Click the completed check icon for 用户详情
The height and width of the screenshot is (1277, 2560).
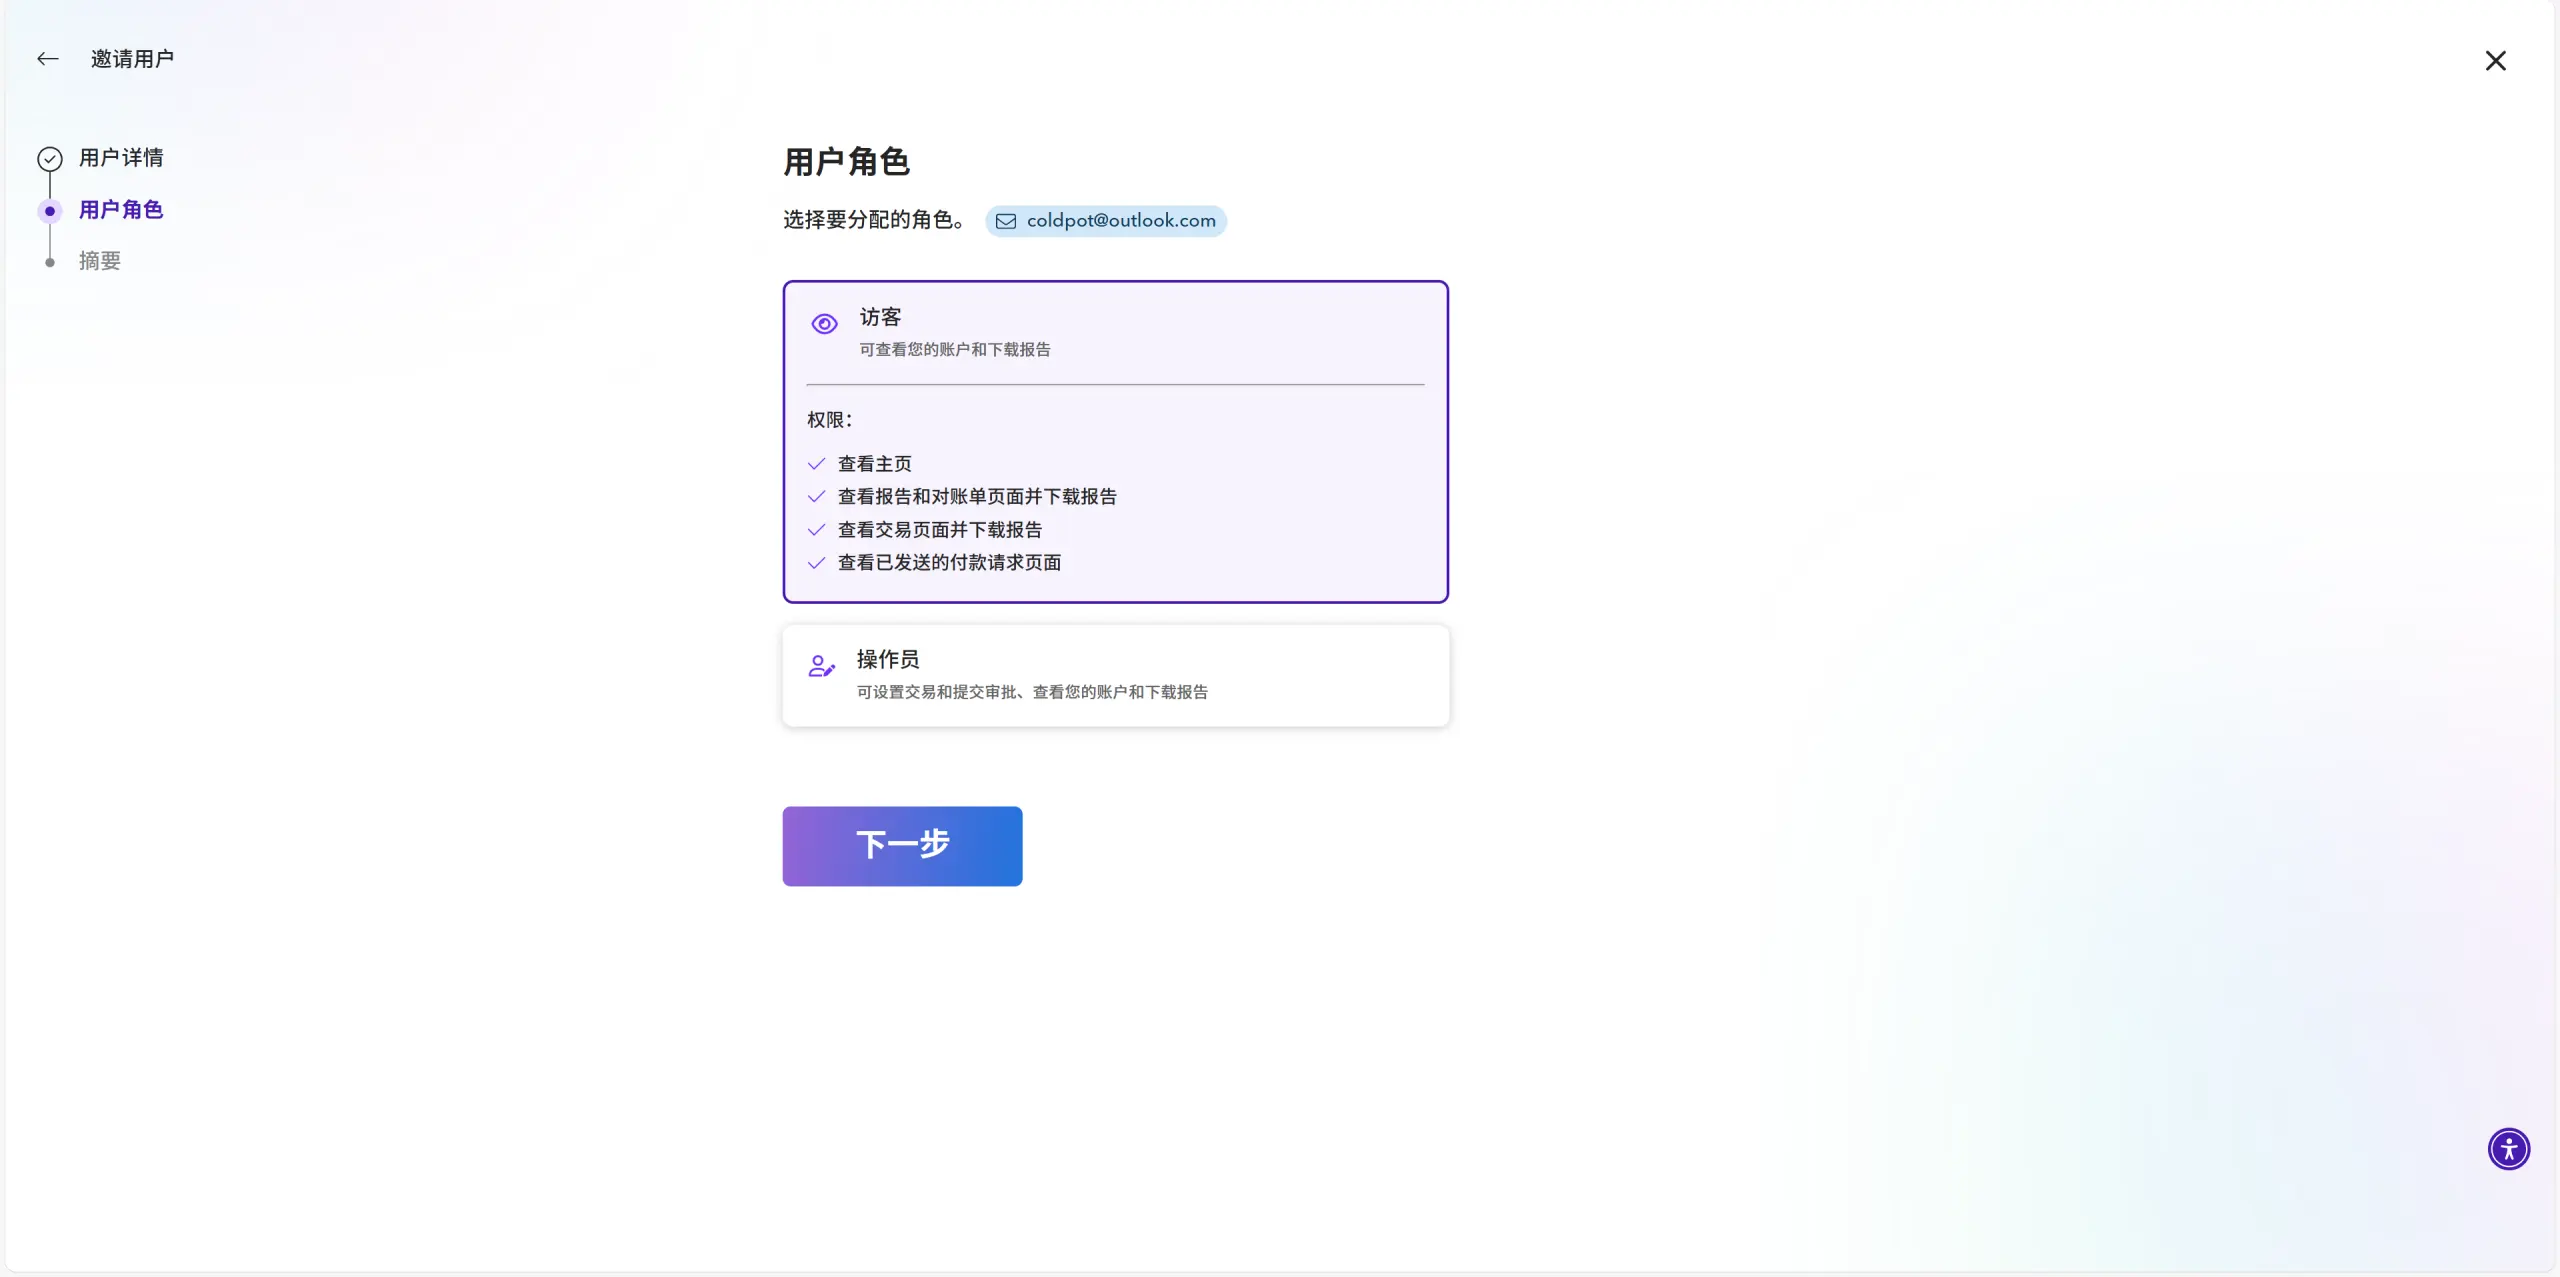pyautogui.click(x=50, y=159)
